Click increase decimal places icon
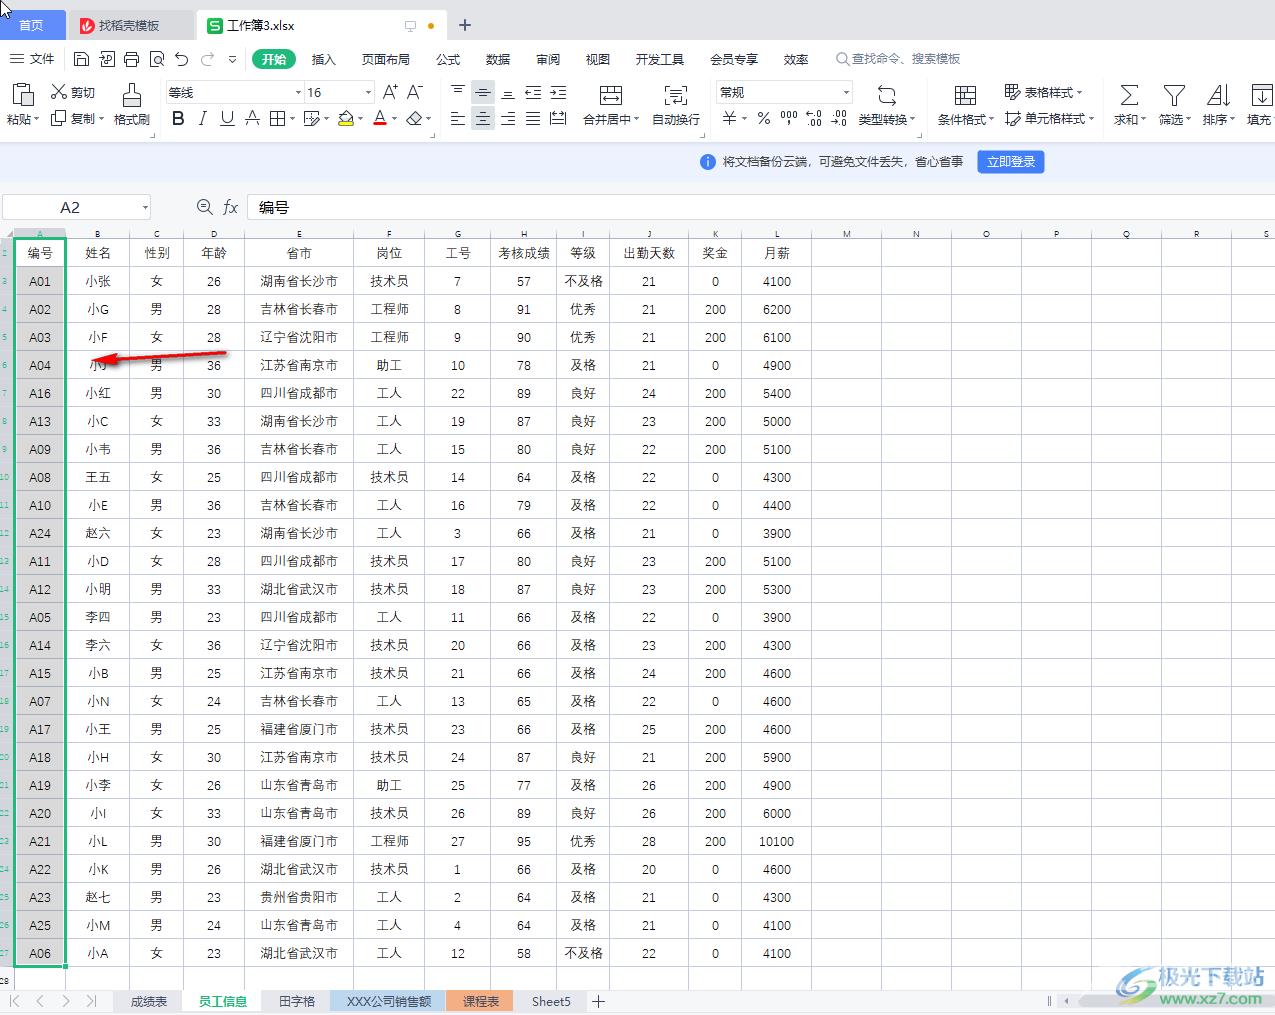Screen dimensions: 1275x1015 tap(814, 118)
